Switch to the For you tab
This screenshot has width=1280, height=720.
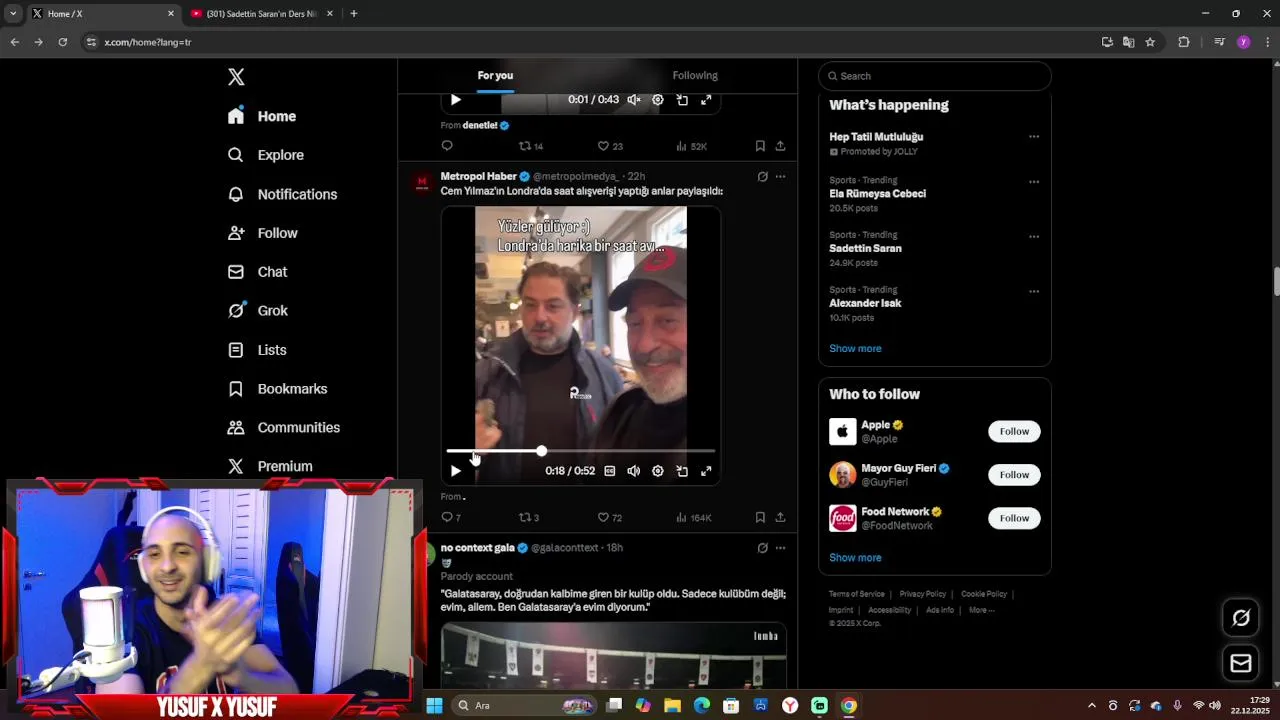(495, 75)
